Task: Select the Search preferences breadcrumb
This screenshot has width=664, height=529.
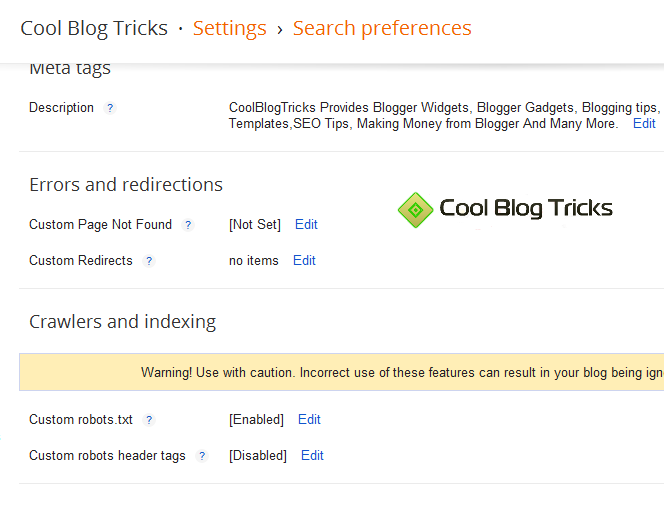Action: [x=382, y=28]
